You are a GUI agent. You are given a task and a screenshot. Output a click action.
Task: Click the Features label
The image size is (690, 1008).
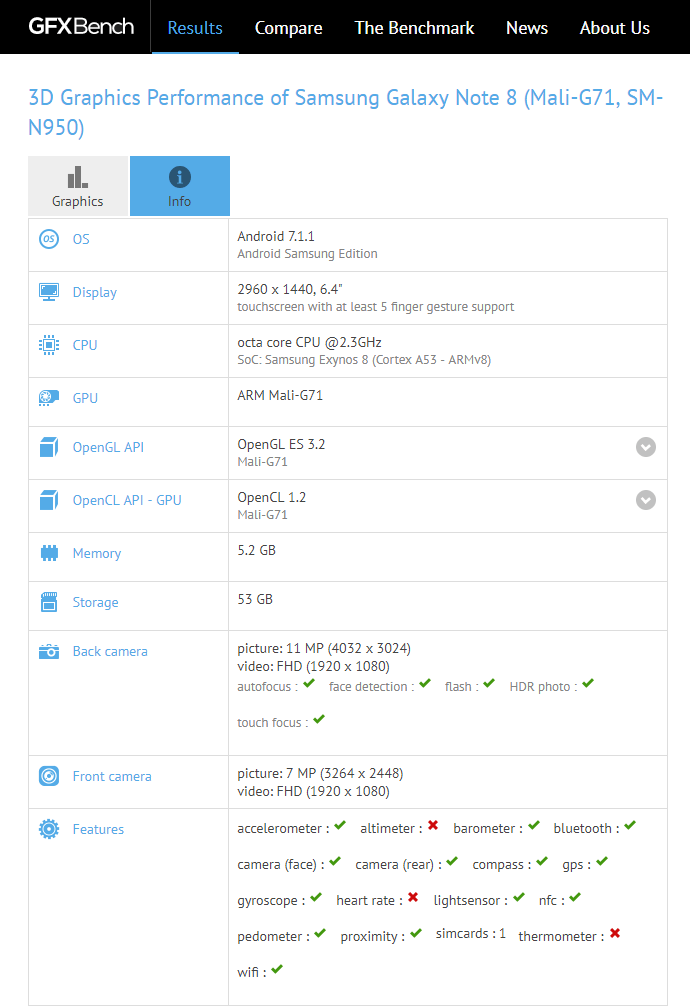coord(98,829)
